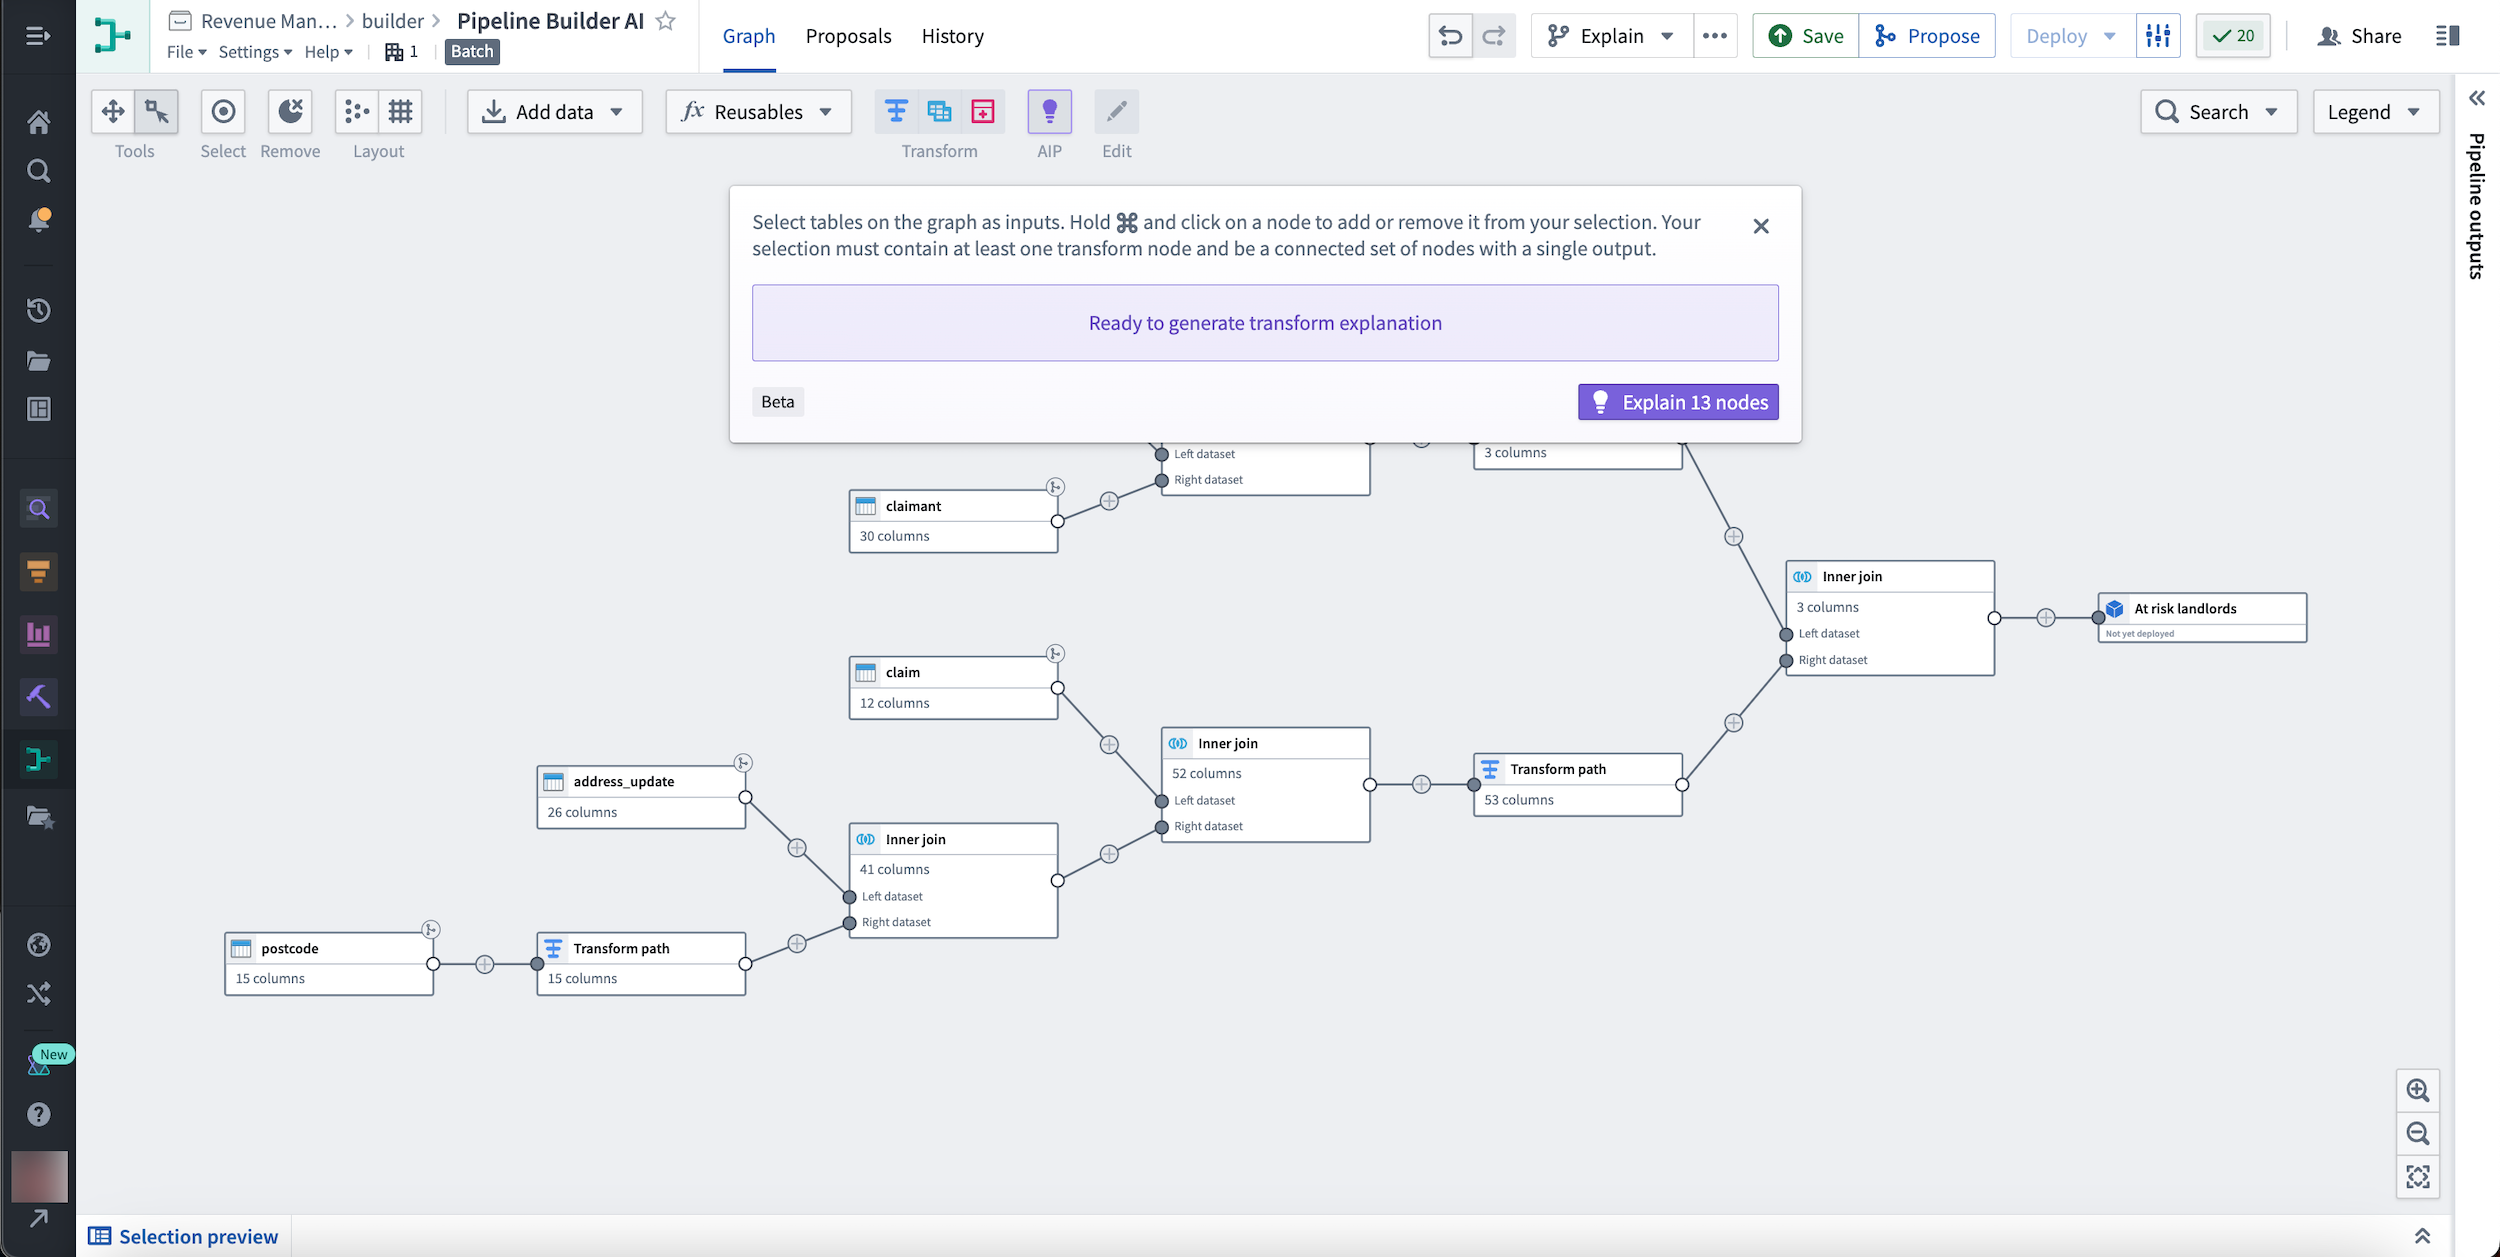Select the rectangular Select tool

pyautogui.click(x=155, y=111)
